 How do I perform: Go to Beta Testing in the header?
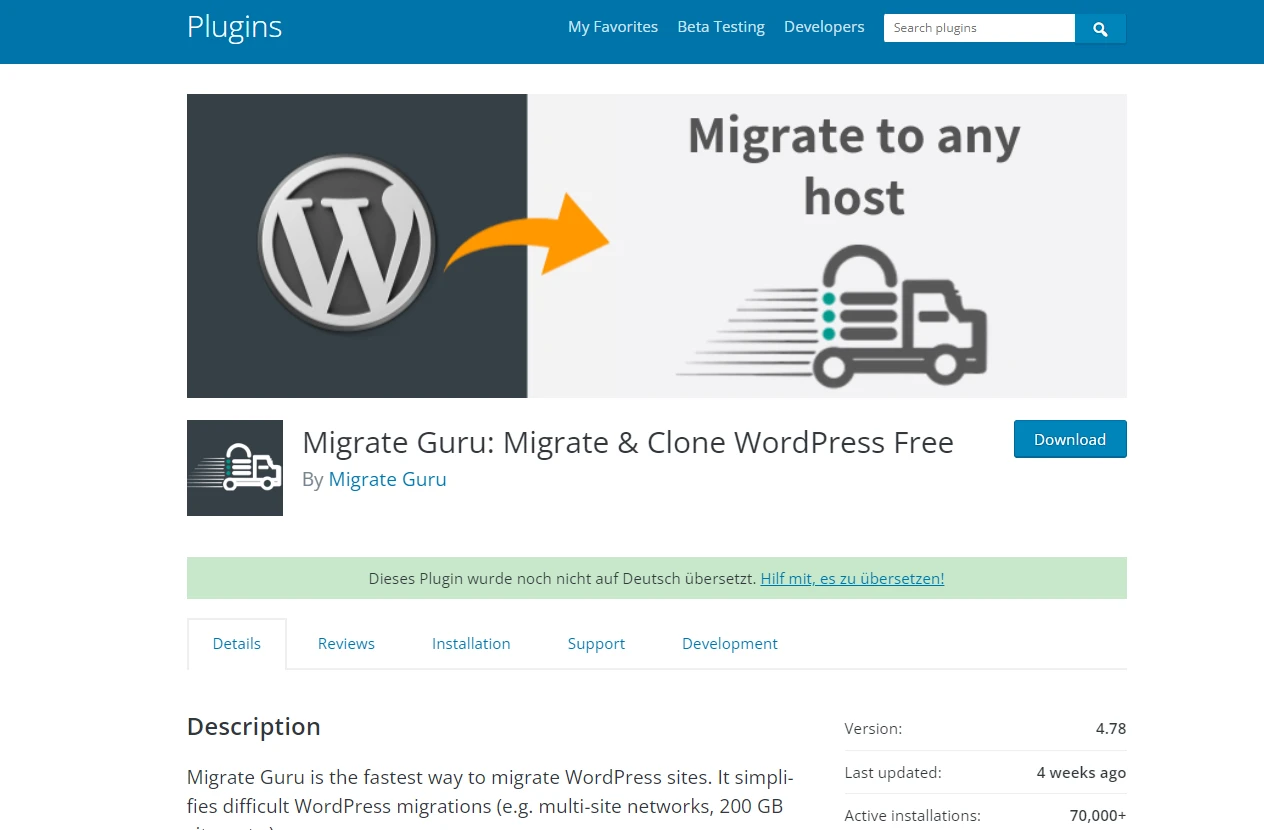tap(721, 27)
